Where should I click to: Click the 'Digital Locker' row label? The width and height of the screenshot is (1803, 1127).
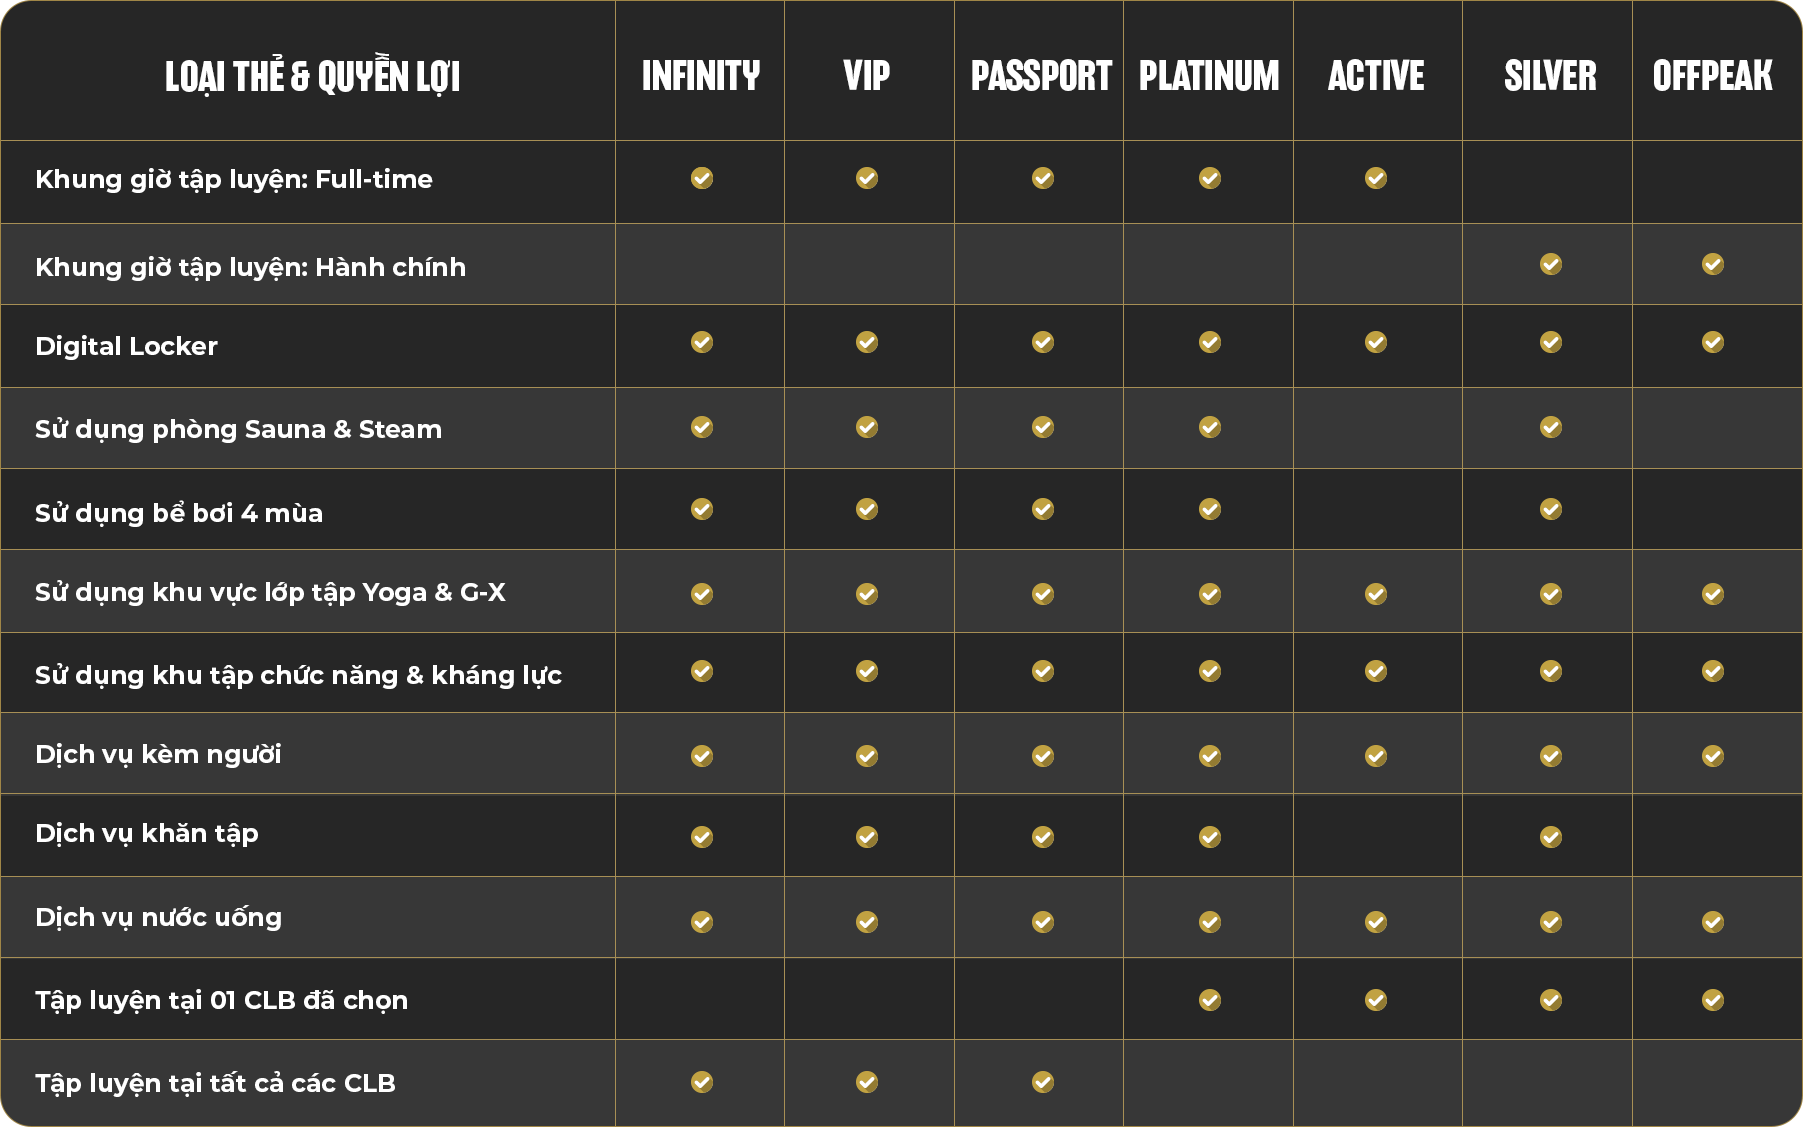(126, 346)
